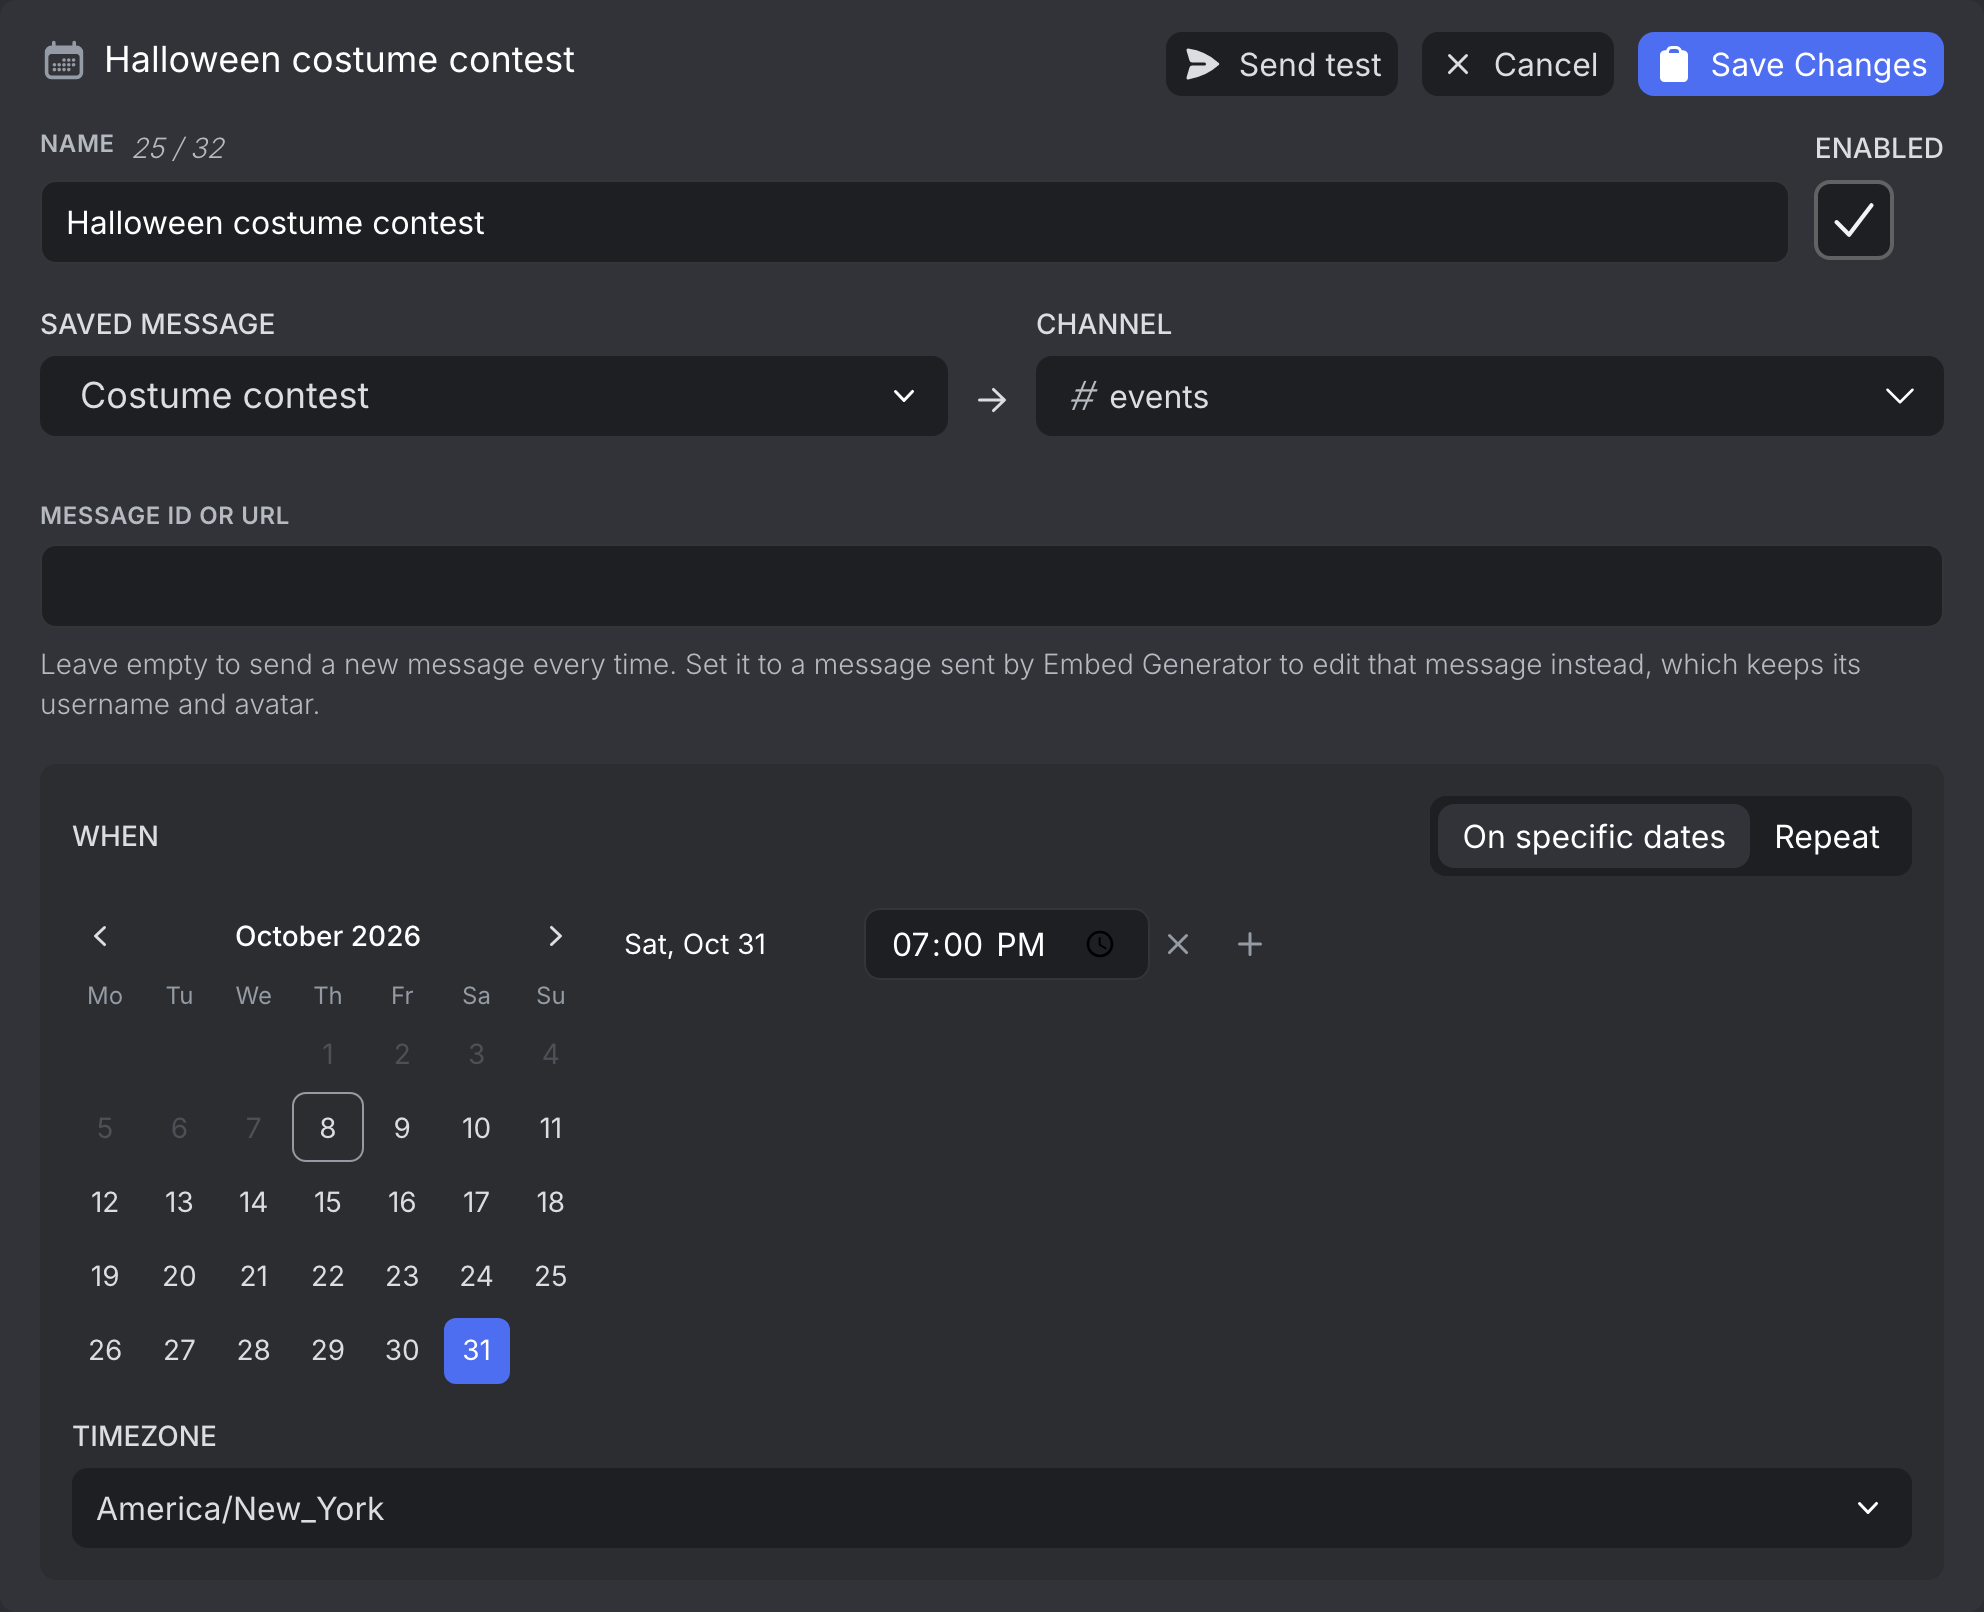Add another time with the plus icon
Image resolution: width=1984 pixels, height=1612 pixels.
click(x=1250, y=944)
